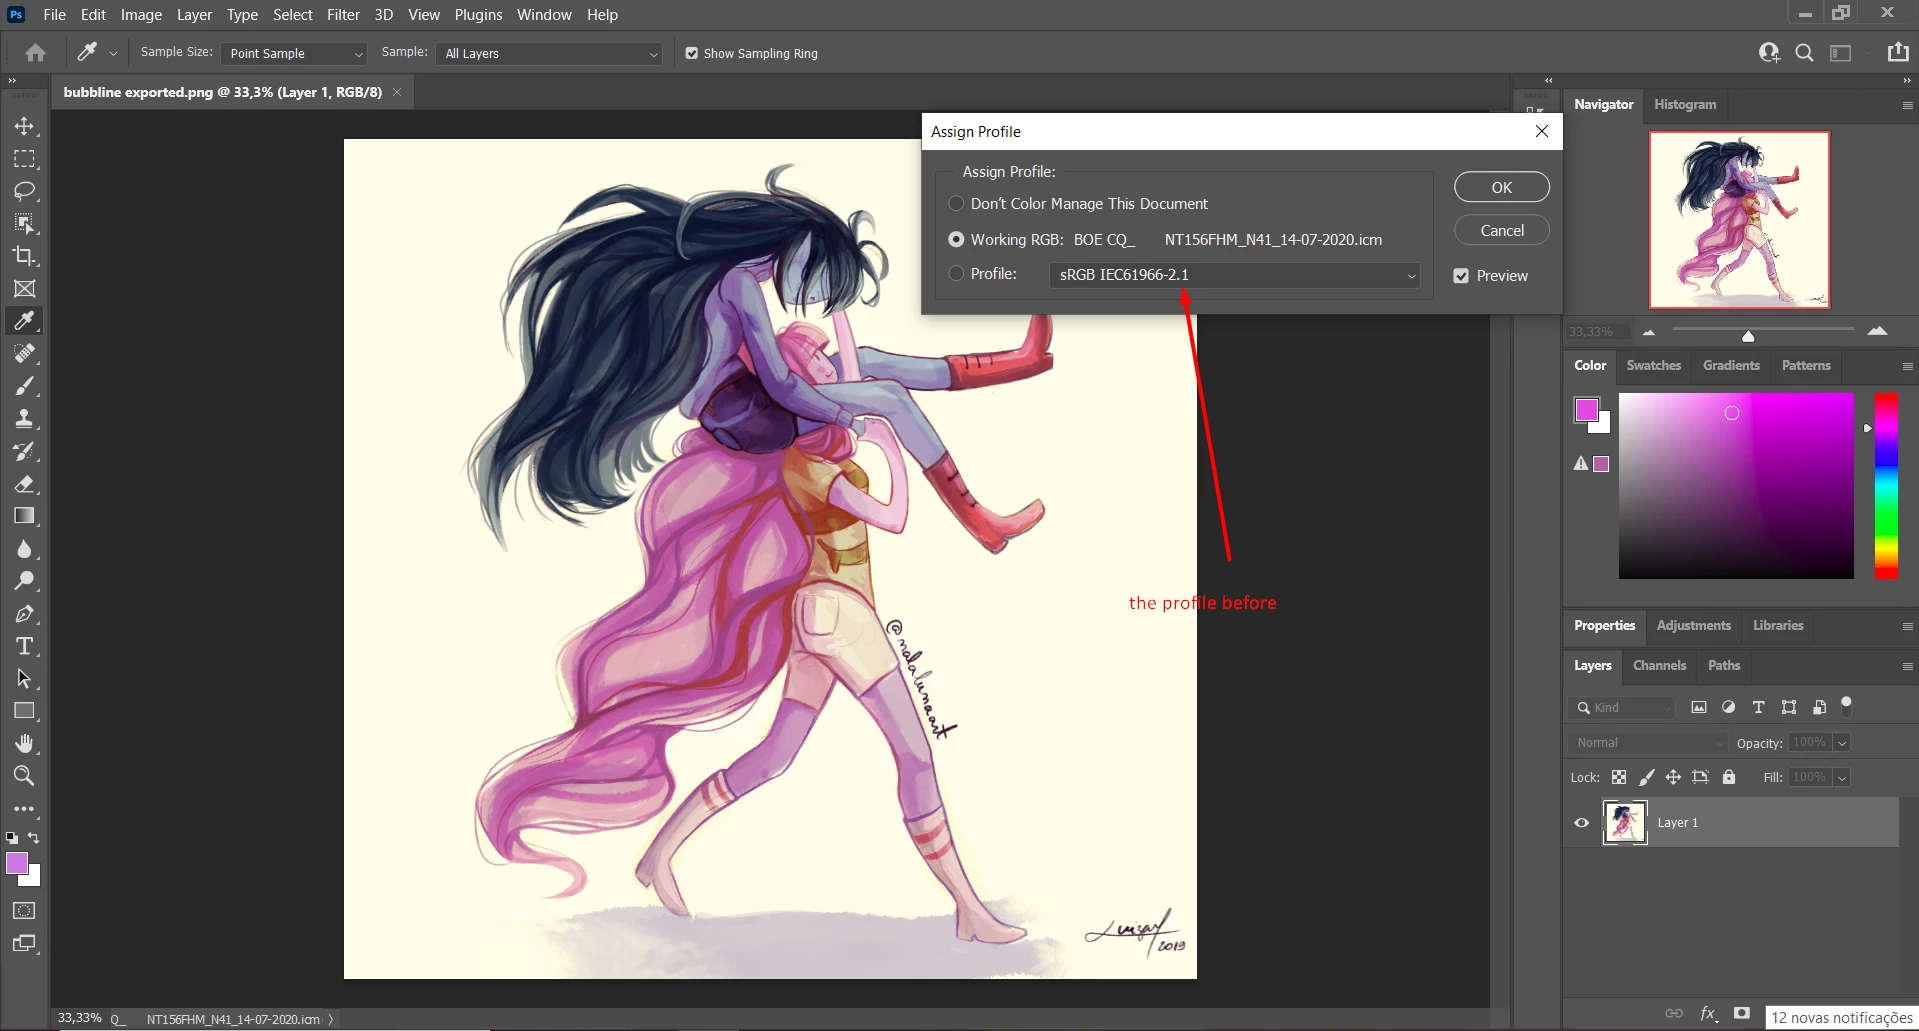1919x1031 pixels.
Task: Open Sample All Layers dropdown
Action: click(551, 53)
